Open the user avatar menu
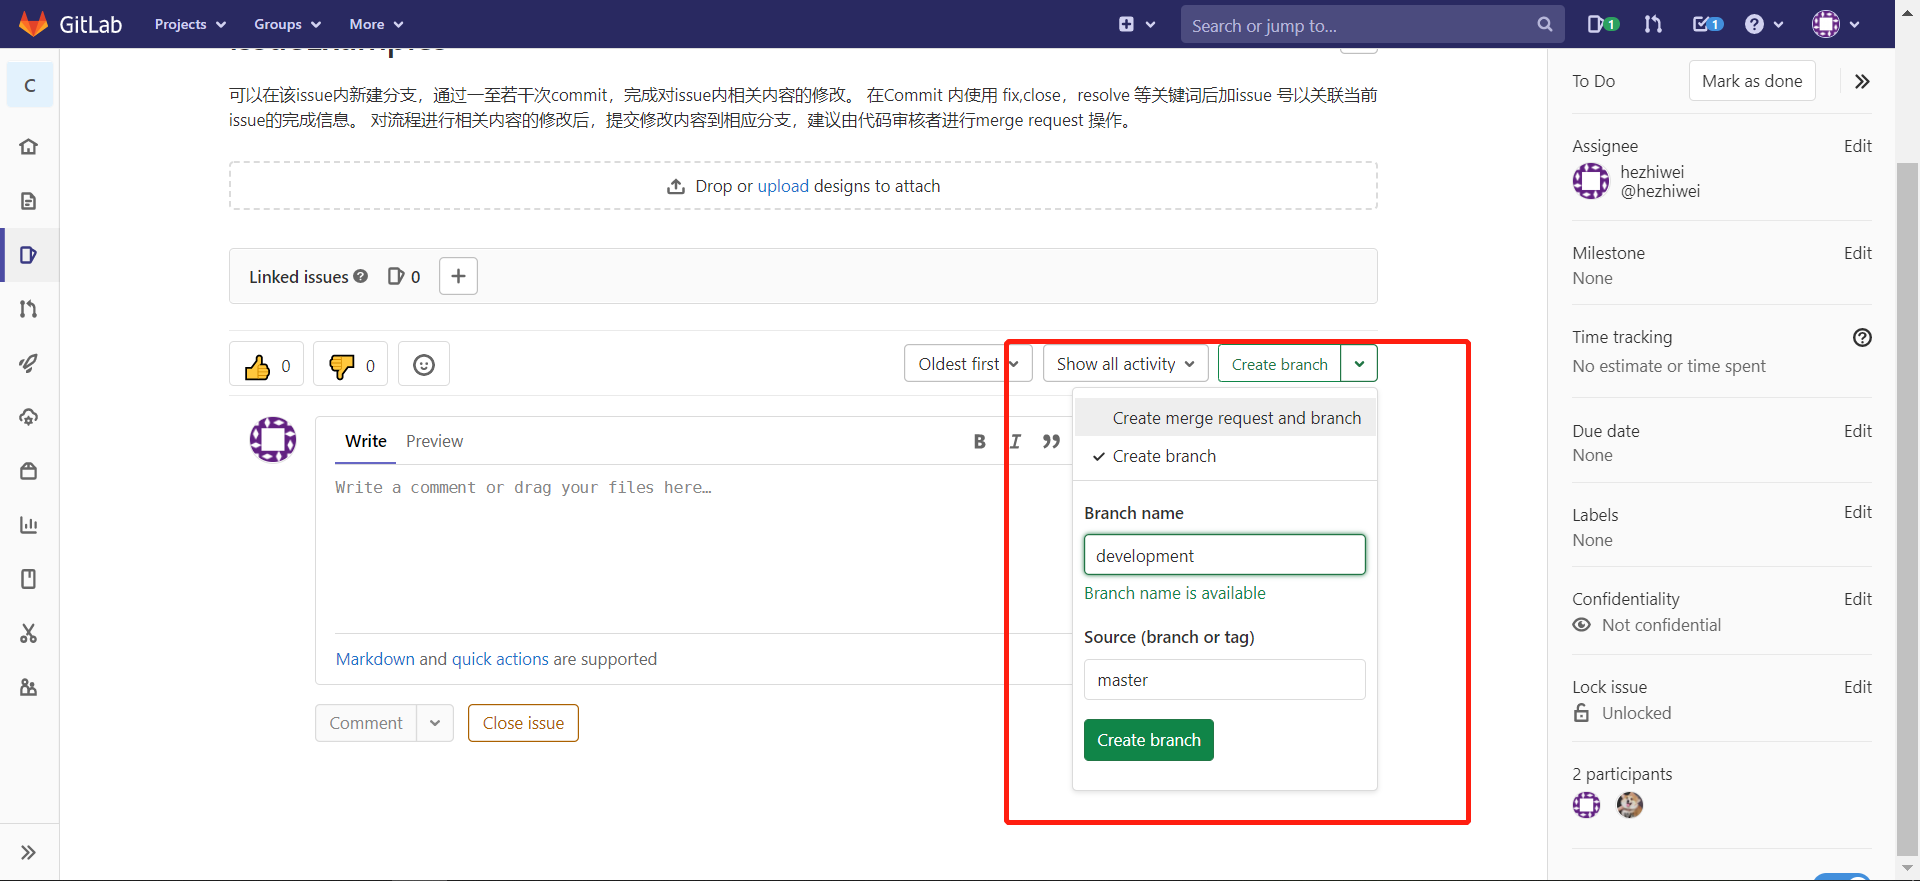Image resolution: width=1920 pixels, height=881 pixels. pyautogui.click(x=1836, y=24)
